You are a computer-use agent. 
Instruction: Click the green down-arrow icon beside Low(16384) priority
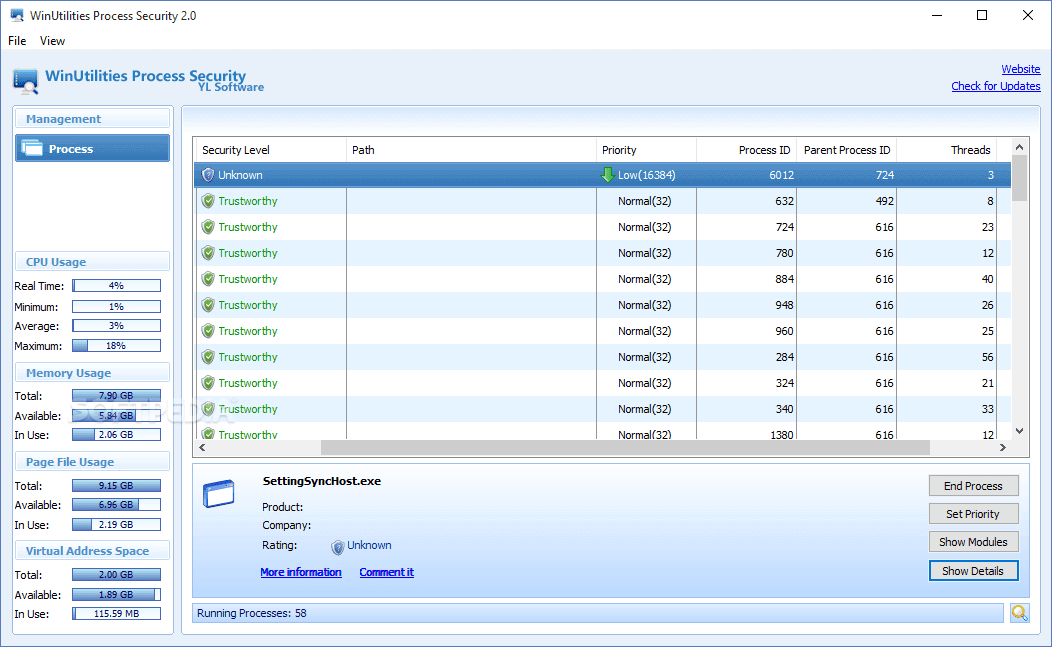608,174
